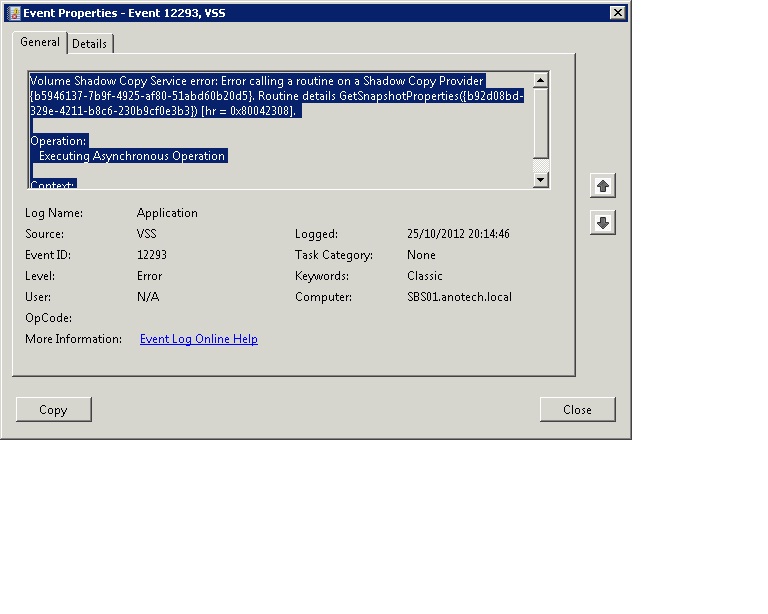
Task: Click the Log Name value 'Application'
Action: (x=167, y=213)
